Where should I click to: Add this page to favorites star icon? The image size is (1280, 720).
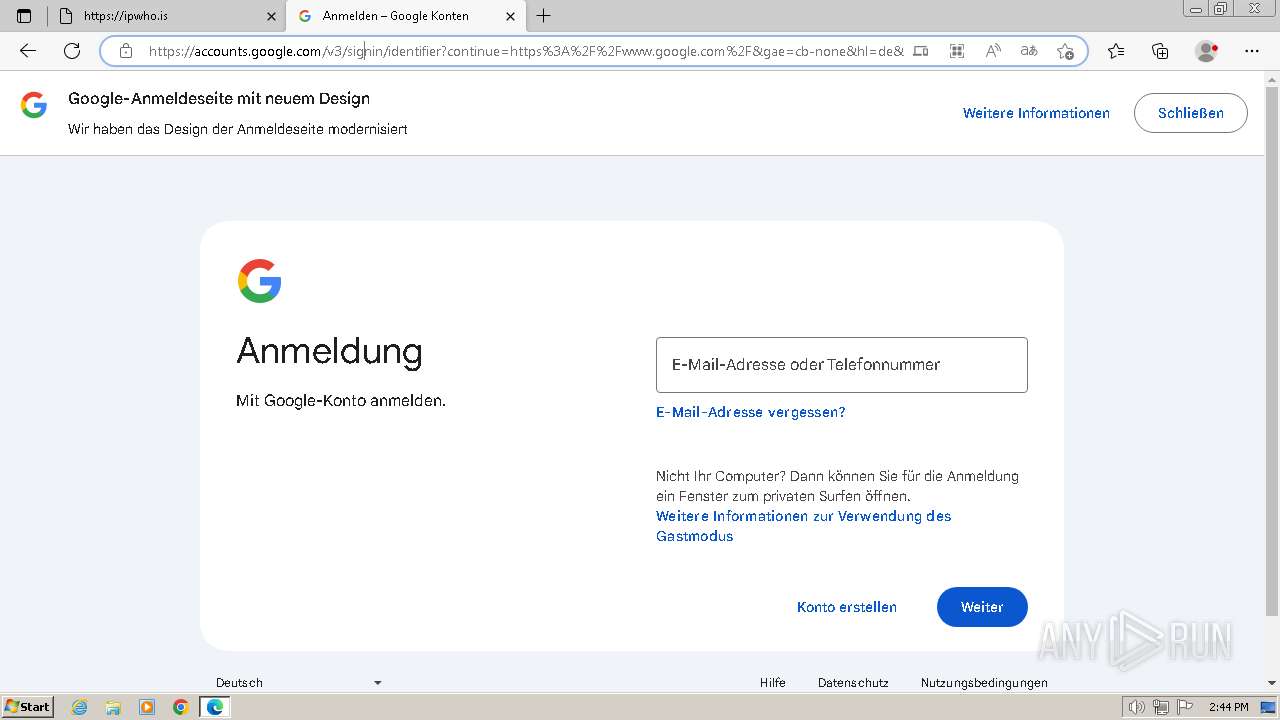click(1065, 51)
